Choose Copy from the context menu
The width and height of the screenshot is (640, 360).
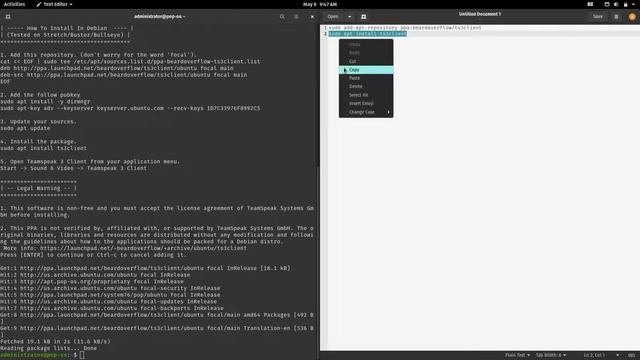tap(366, 70)
